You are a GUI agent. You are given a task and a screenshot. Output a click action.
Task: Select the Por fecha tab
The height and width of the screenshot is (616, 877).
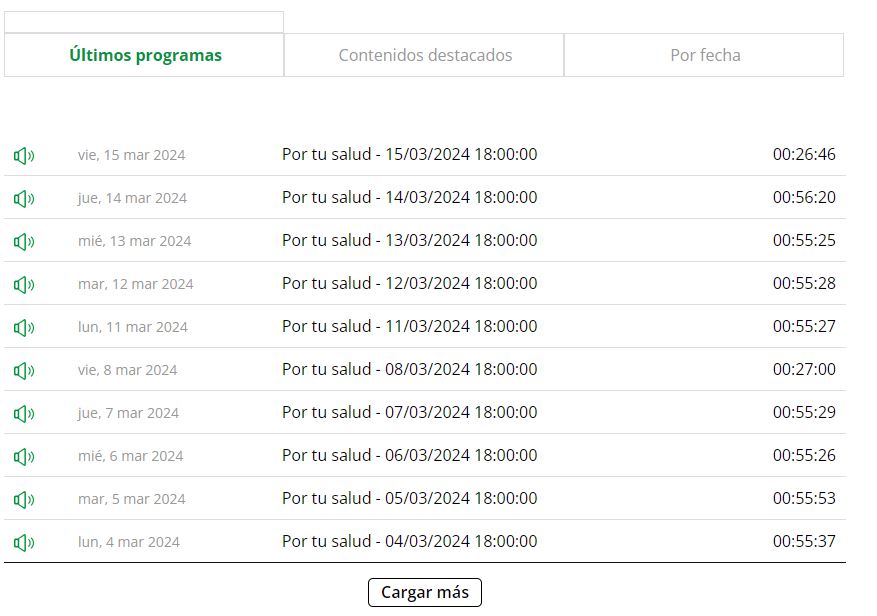click(705, 55)
